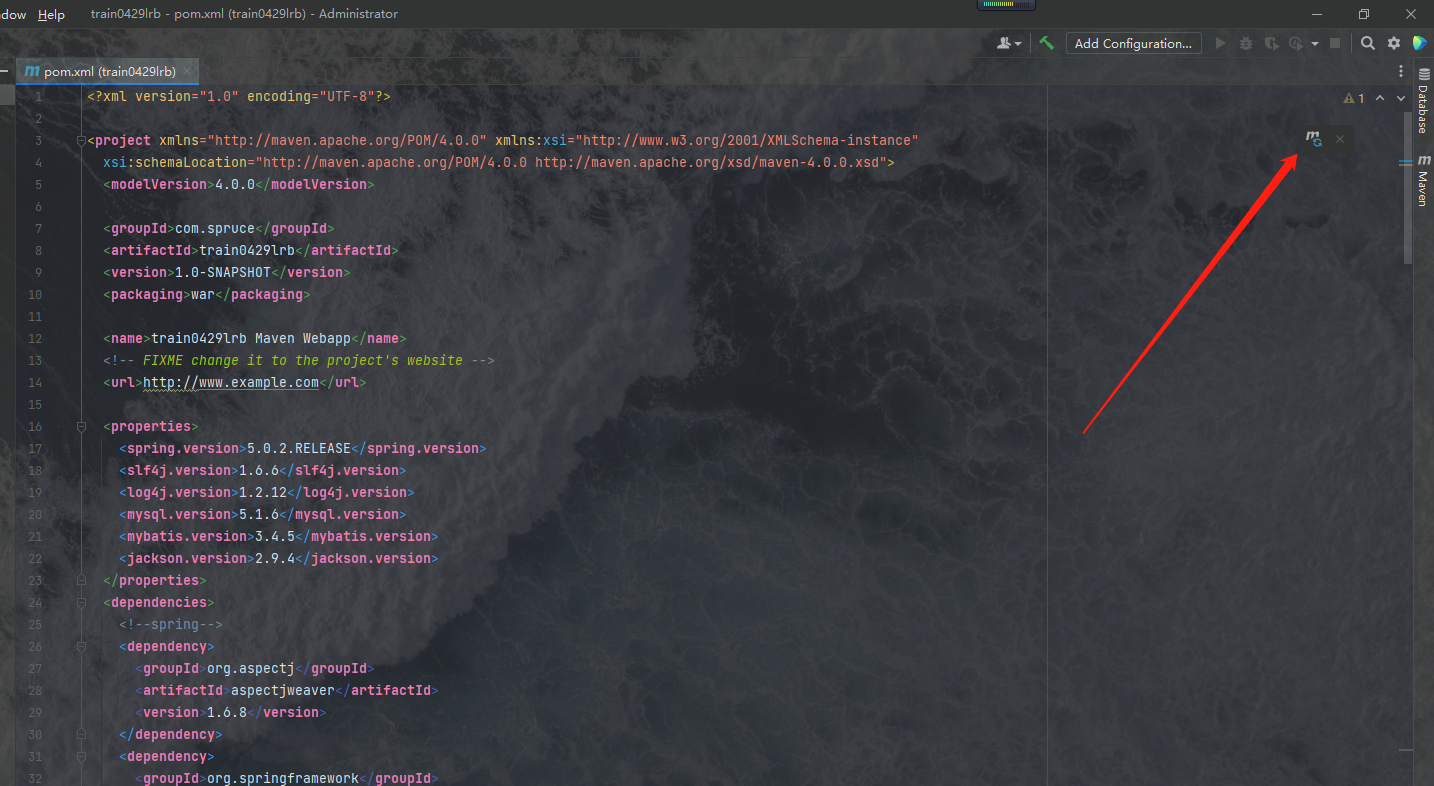Collapse the project tag fold marker

click(x=83, y=140)
